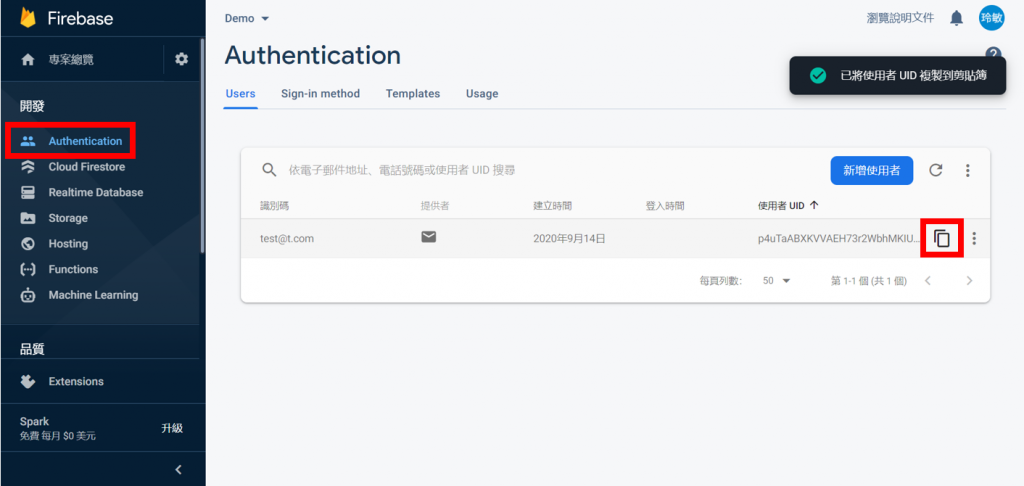Switch to Sign-in method tab
Screen dimensions: 1024x486
pyautogui.click(x=321, y=93)
